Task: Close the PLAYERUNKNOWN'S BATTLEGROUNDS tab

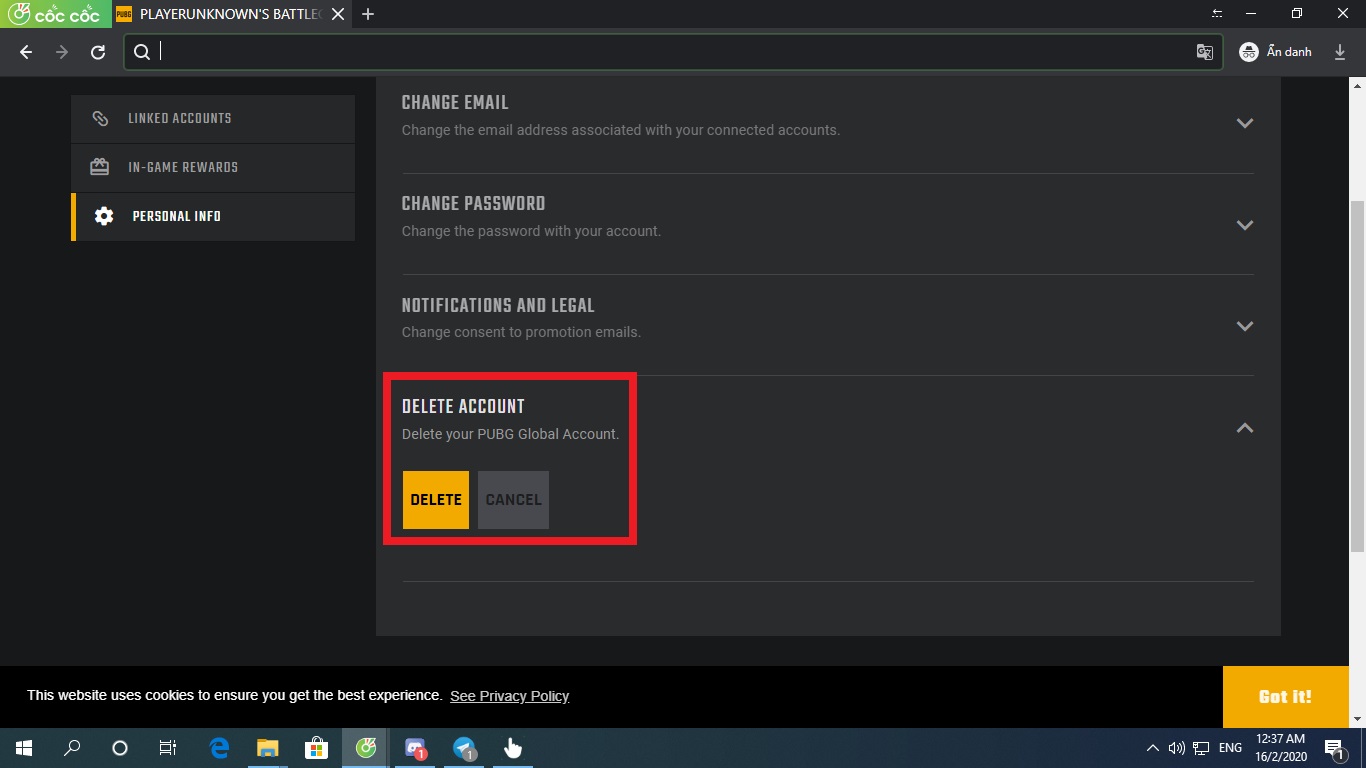Action: click(x=338, y=14)
